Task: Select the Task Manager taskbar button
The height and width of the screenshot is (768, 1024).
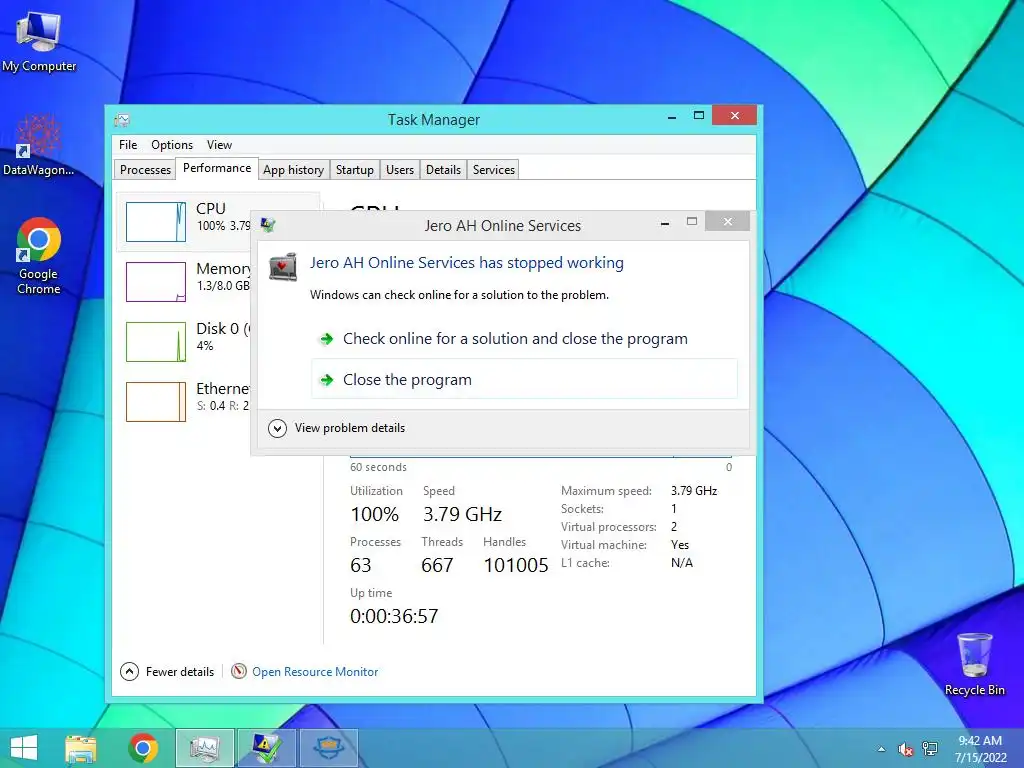Action: [x=204, y=748]
